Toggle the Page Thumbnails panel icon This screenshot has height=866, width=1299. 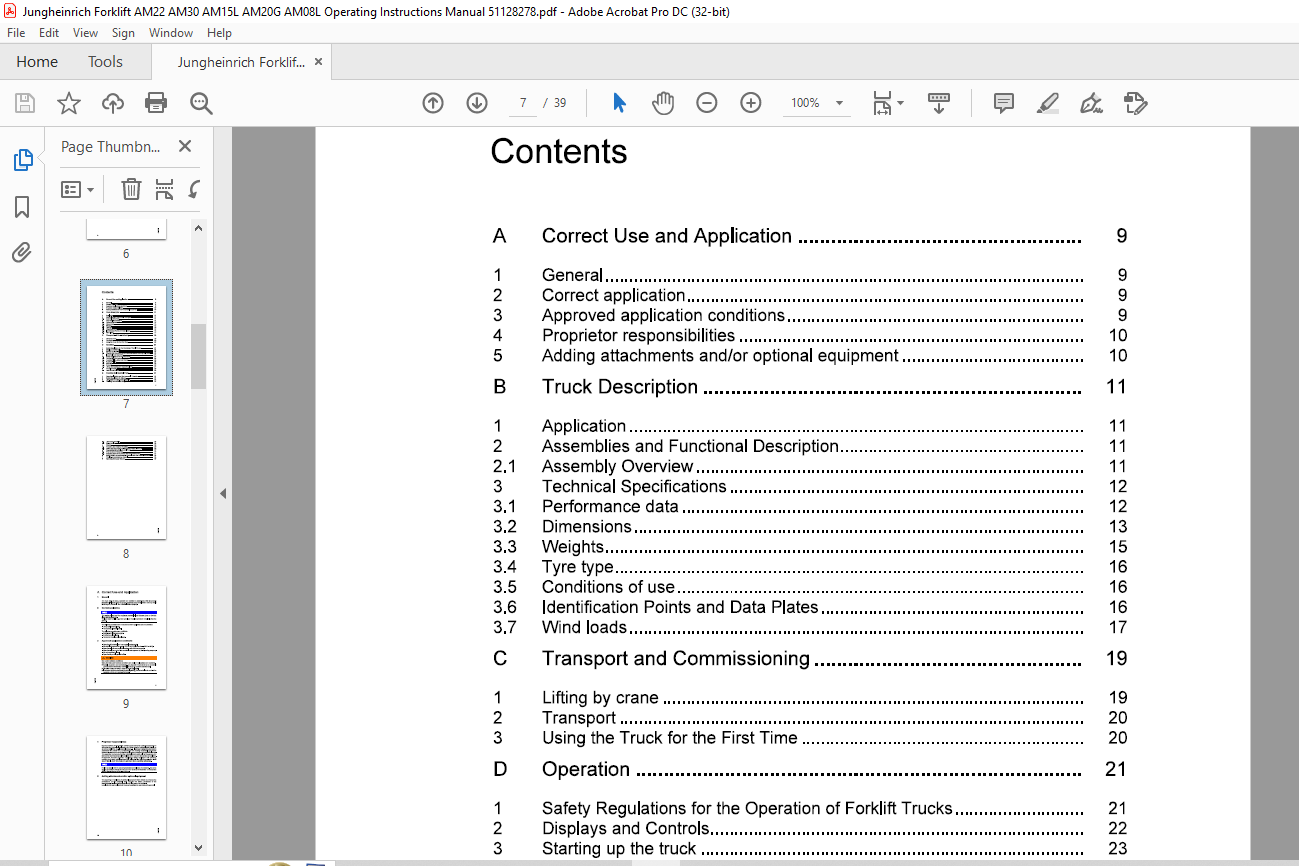click(x=22, y=160)
